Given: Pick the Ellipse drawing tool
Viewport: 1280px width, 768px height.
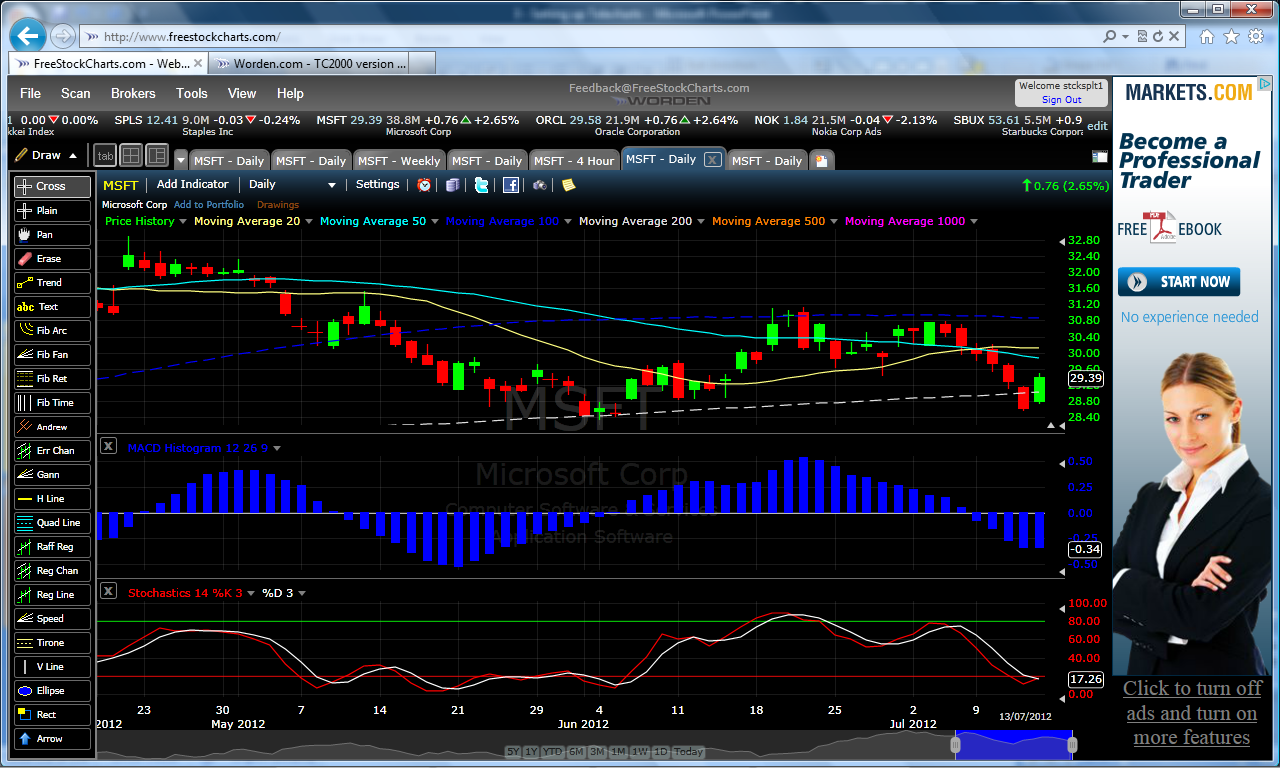Looking at the screenshot, I should pos(52,690).
